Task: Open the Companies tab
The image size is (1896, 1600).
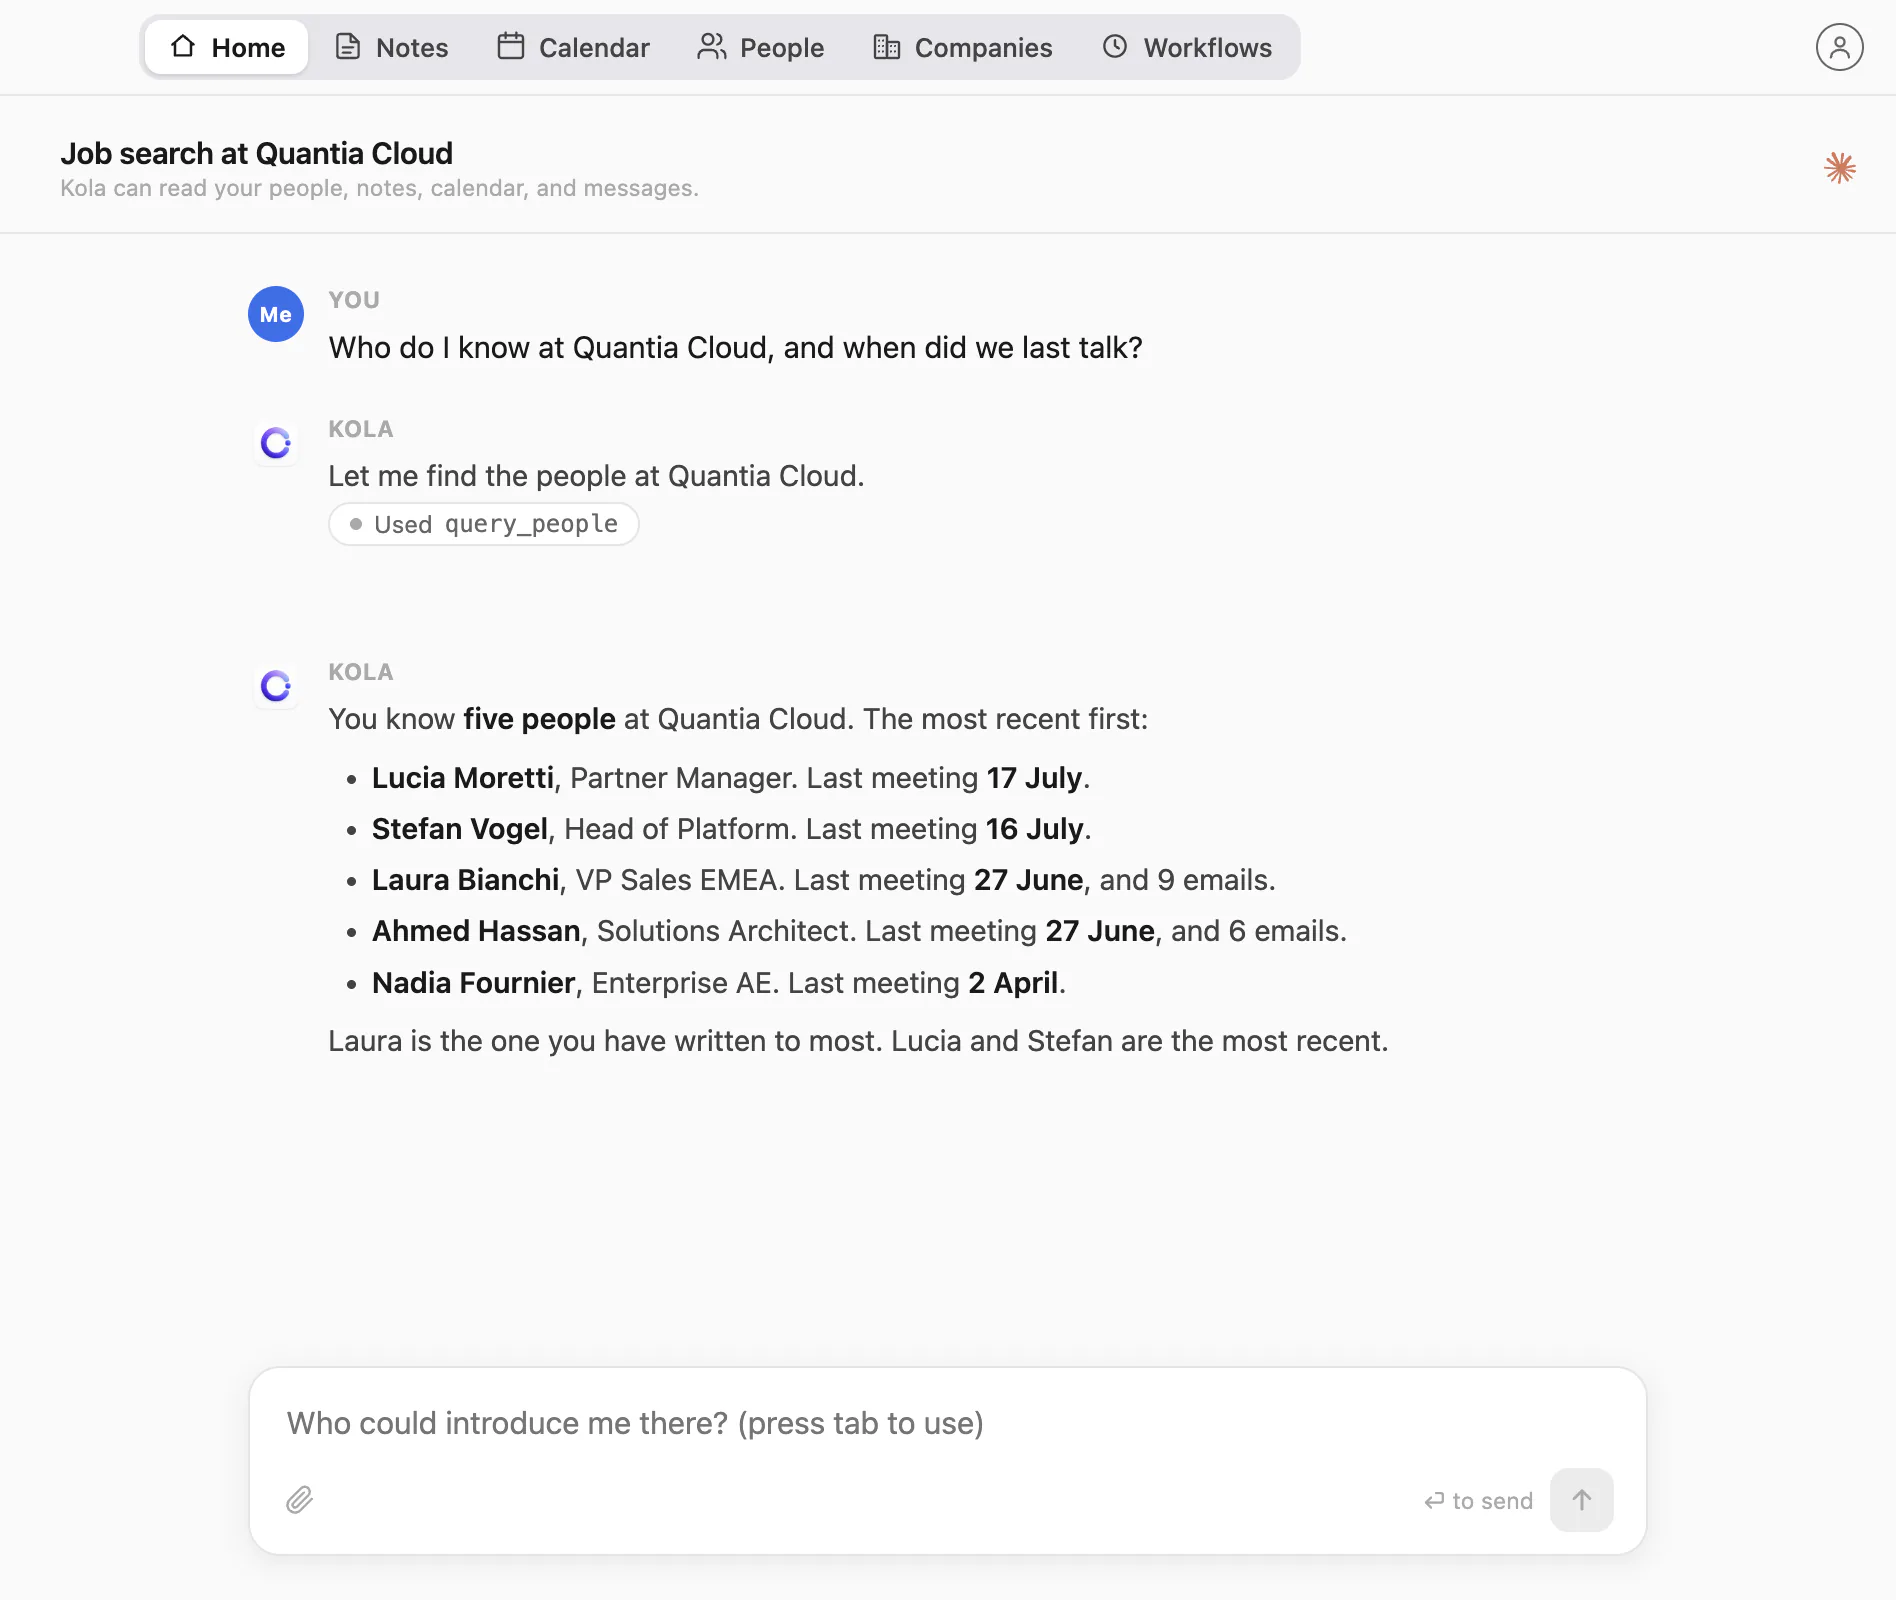Action: click(962, 47)
